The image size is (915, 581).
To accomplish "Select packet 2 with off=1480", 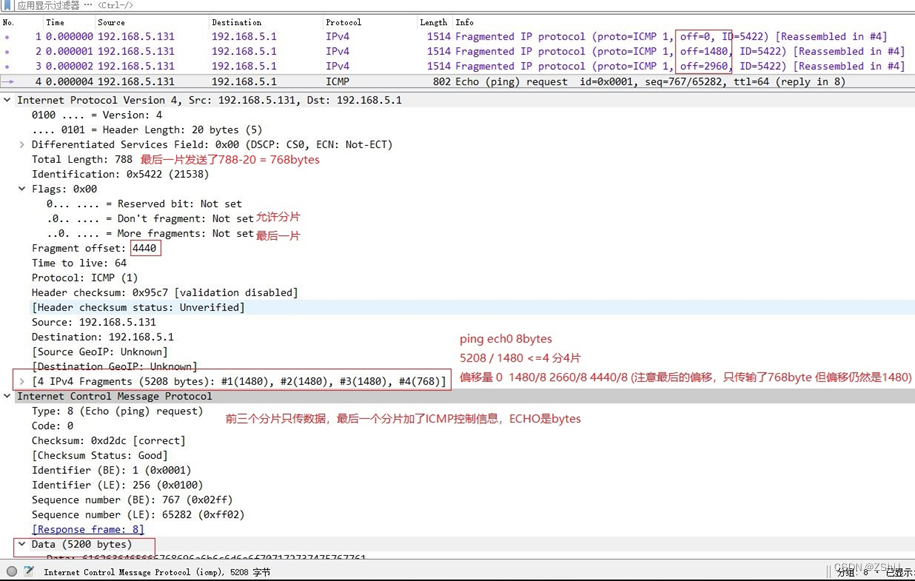I will pos(458,51).
